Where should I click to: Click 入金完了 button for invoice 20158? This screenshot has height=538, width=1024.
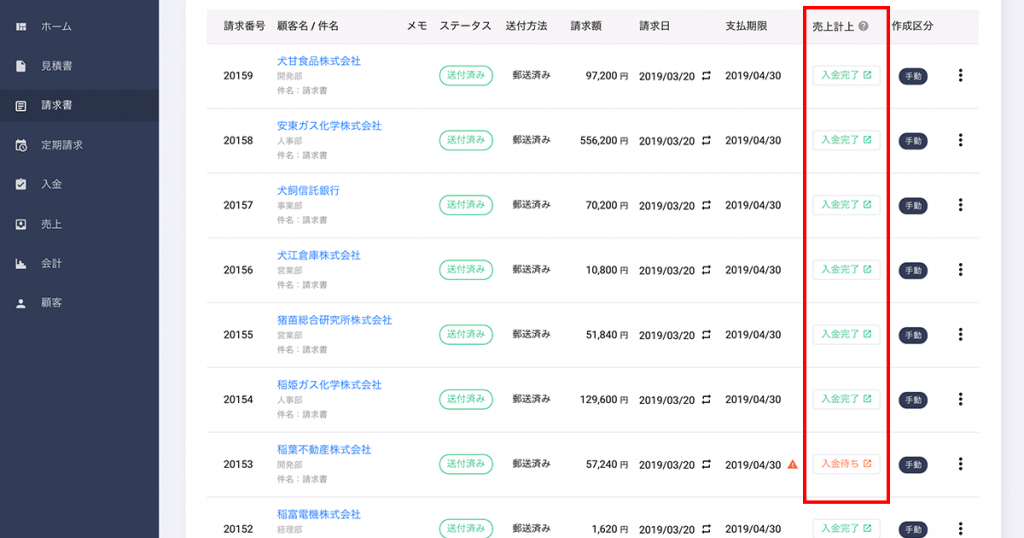[846, 140]
